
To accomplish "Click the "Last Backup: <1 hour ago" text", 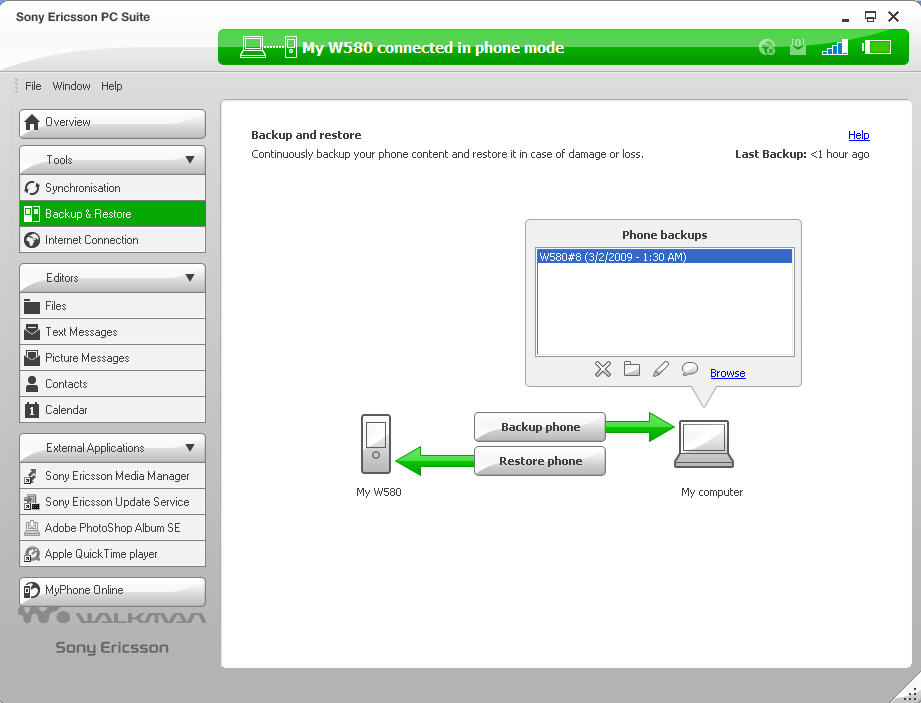I will point(802,154).
